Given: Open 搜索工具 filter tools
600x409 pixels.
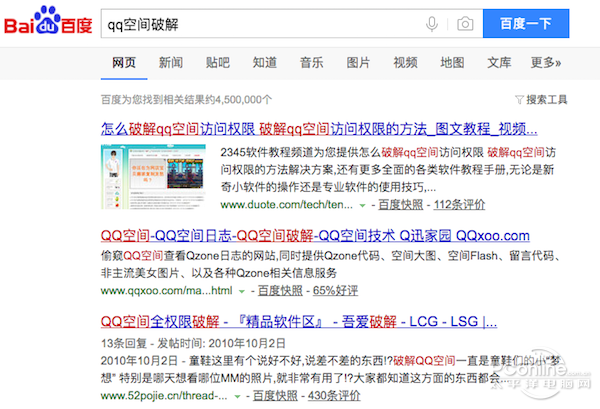Looking at the screenshot, I should pyautogui.click(x=540, y=100).
